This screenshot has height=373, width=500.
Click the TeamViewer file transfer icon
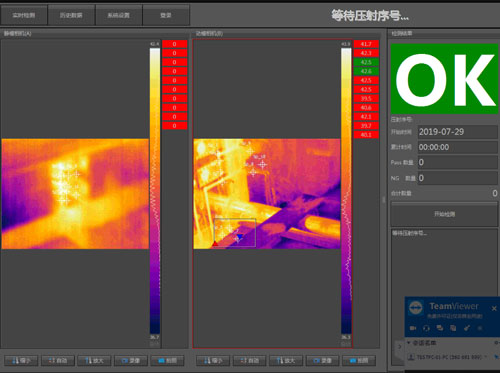click(453, 328)
